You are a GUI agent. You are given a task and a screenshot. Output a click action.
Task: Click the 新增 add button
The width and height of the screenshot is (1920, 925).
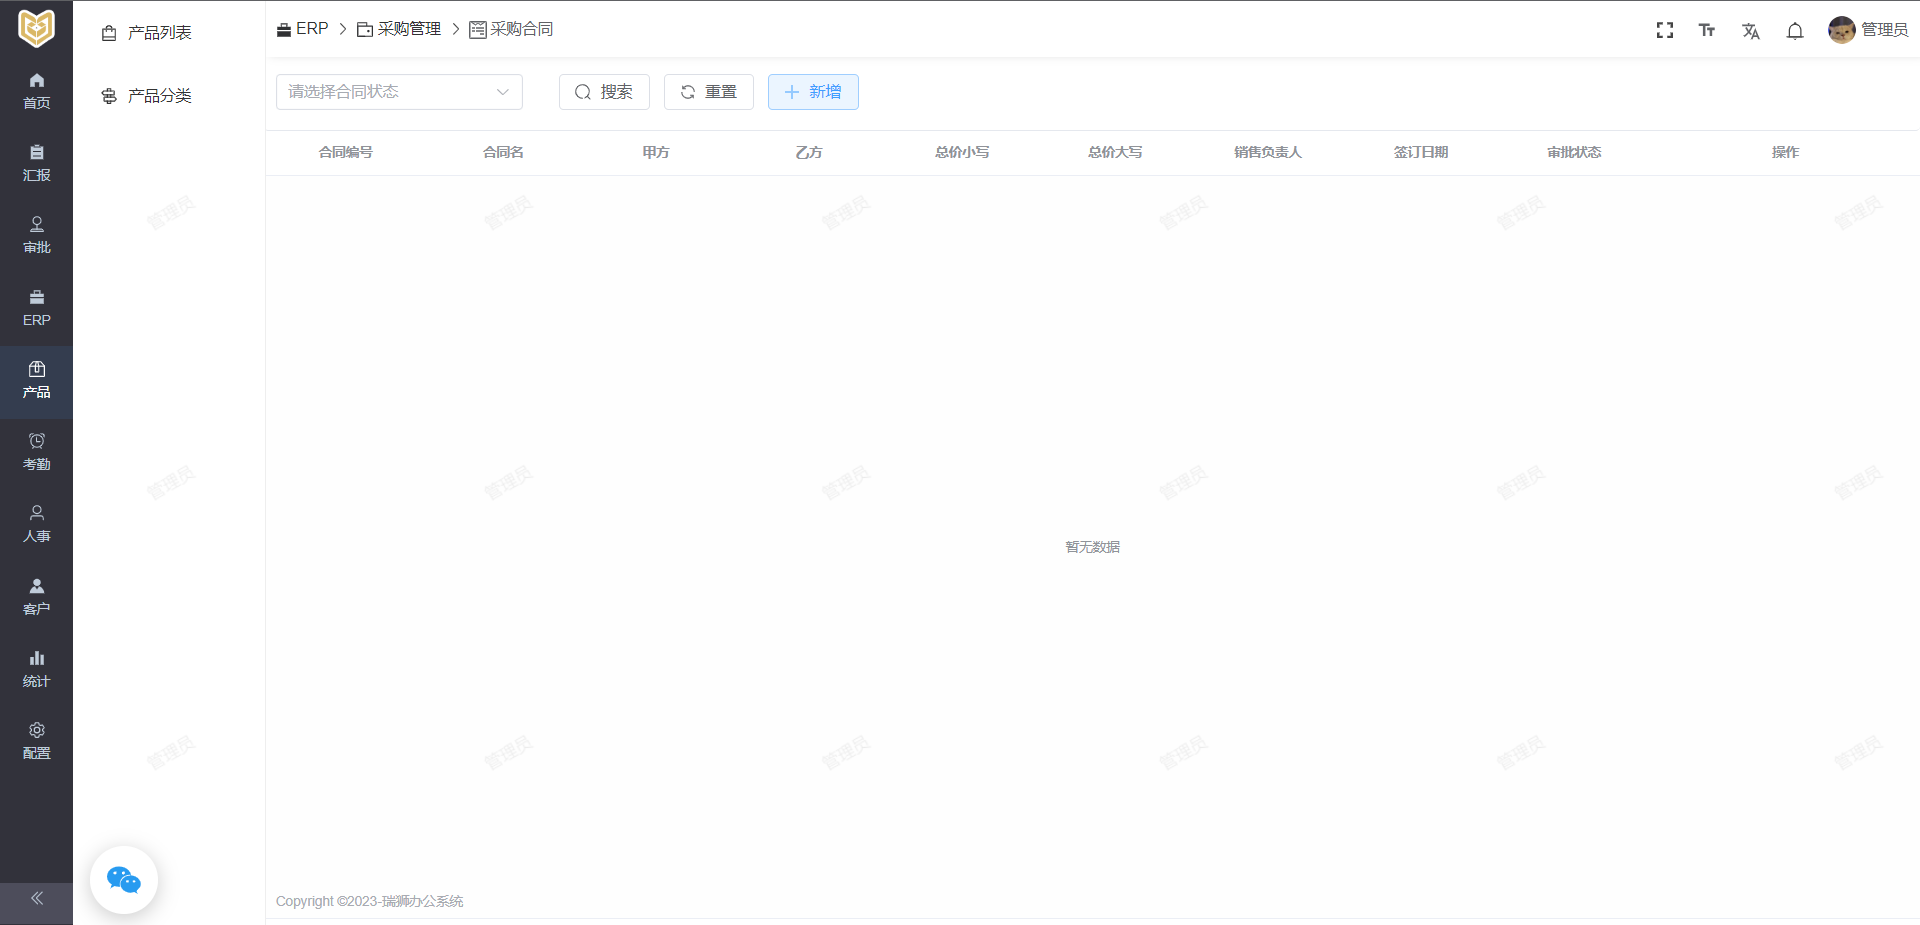(813, 92)
